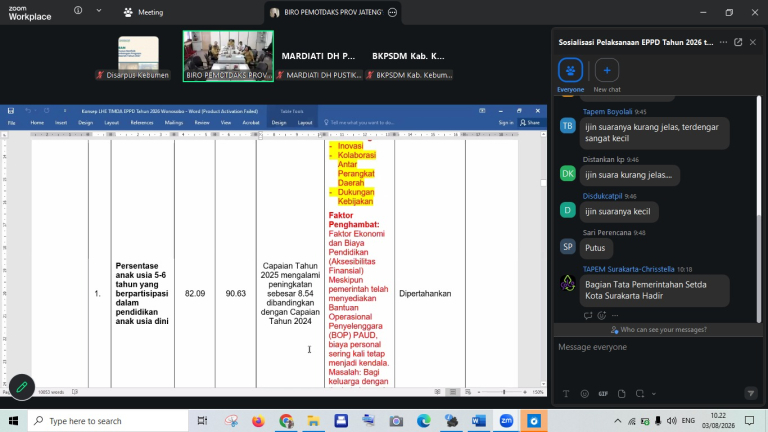Open chat text formatting tool
This screenshot has width=768, height=432.
566,394
